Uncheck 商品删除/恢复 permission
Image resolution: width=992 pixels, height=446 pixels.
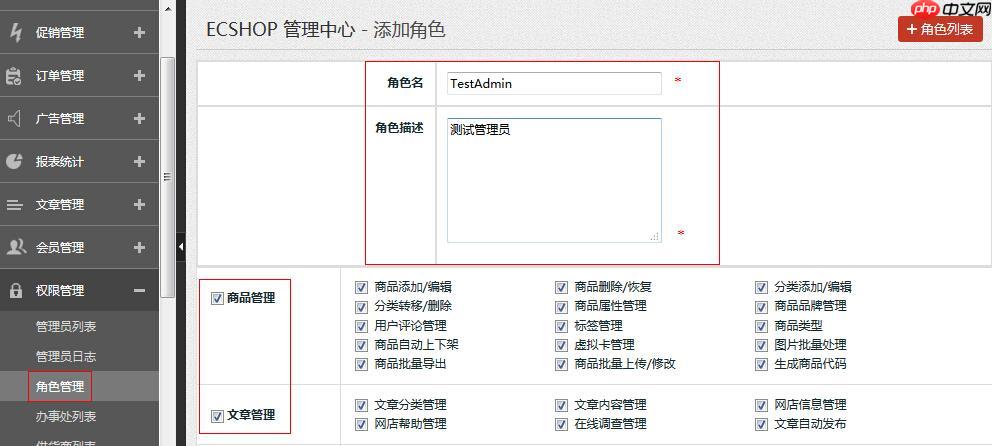(561, 288)
